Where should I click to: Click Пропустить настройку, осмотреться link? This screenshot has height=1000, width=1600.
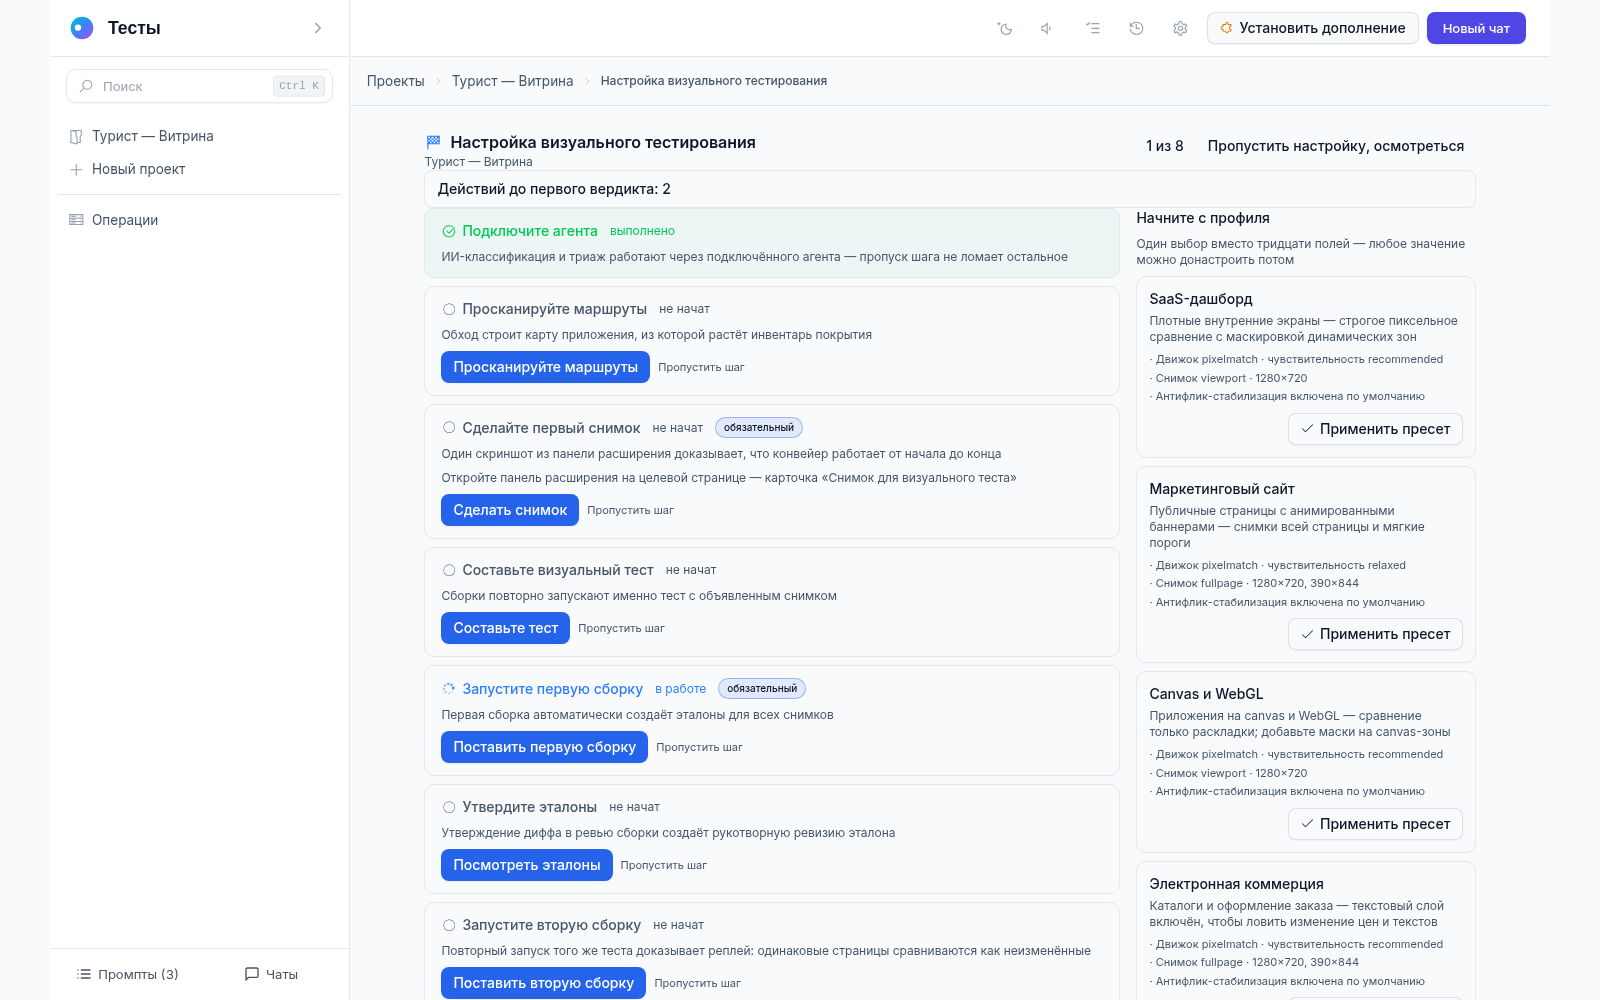click(x=1335, y=146)
